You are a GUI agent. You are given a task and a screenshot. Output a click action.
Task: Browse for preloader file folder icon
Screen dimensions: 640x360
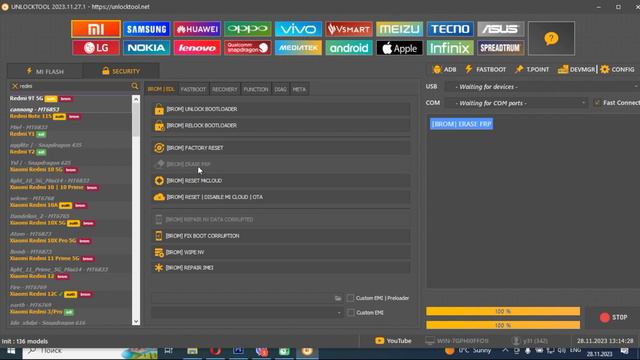pyautogui.click(x=338, y=298)
